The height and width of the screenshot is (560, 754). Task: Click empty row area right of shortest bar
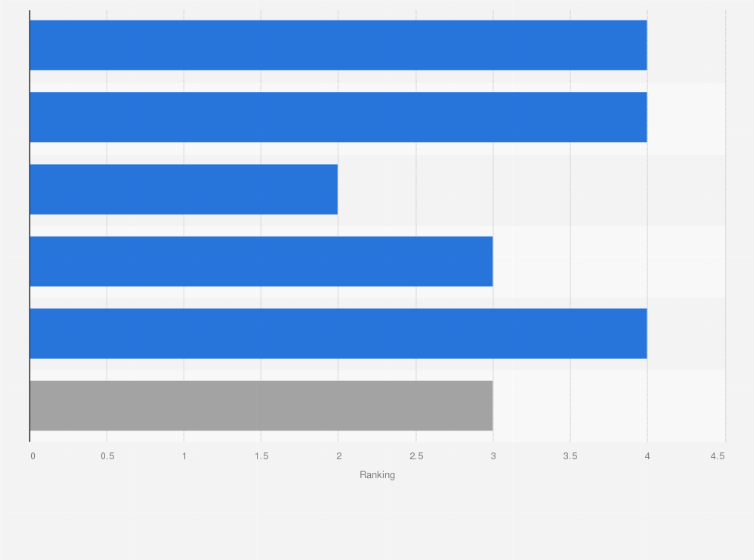[x=530, y=189]
